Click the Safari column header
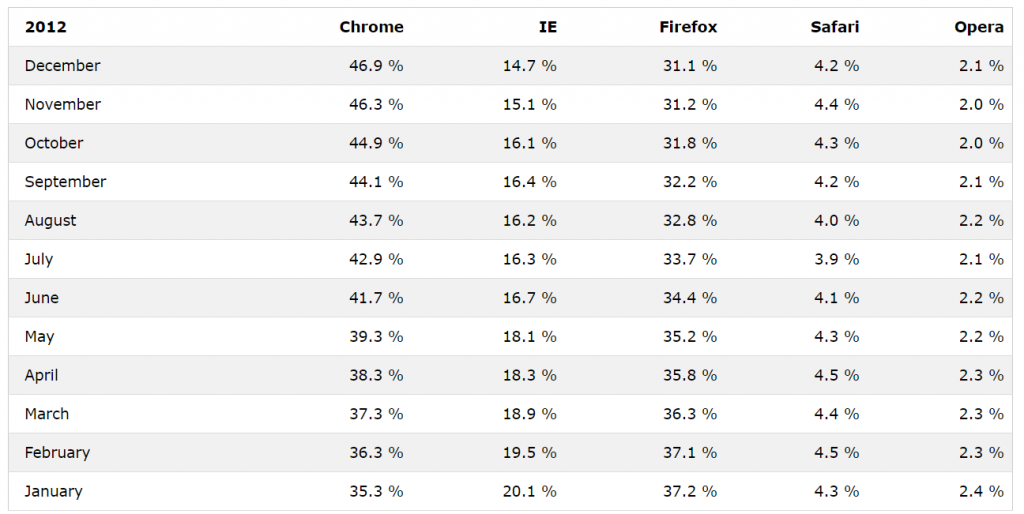The image size is (1024, 514). tap(835, 27)
